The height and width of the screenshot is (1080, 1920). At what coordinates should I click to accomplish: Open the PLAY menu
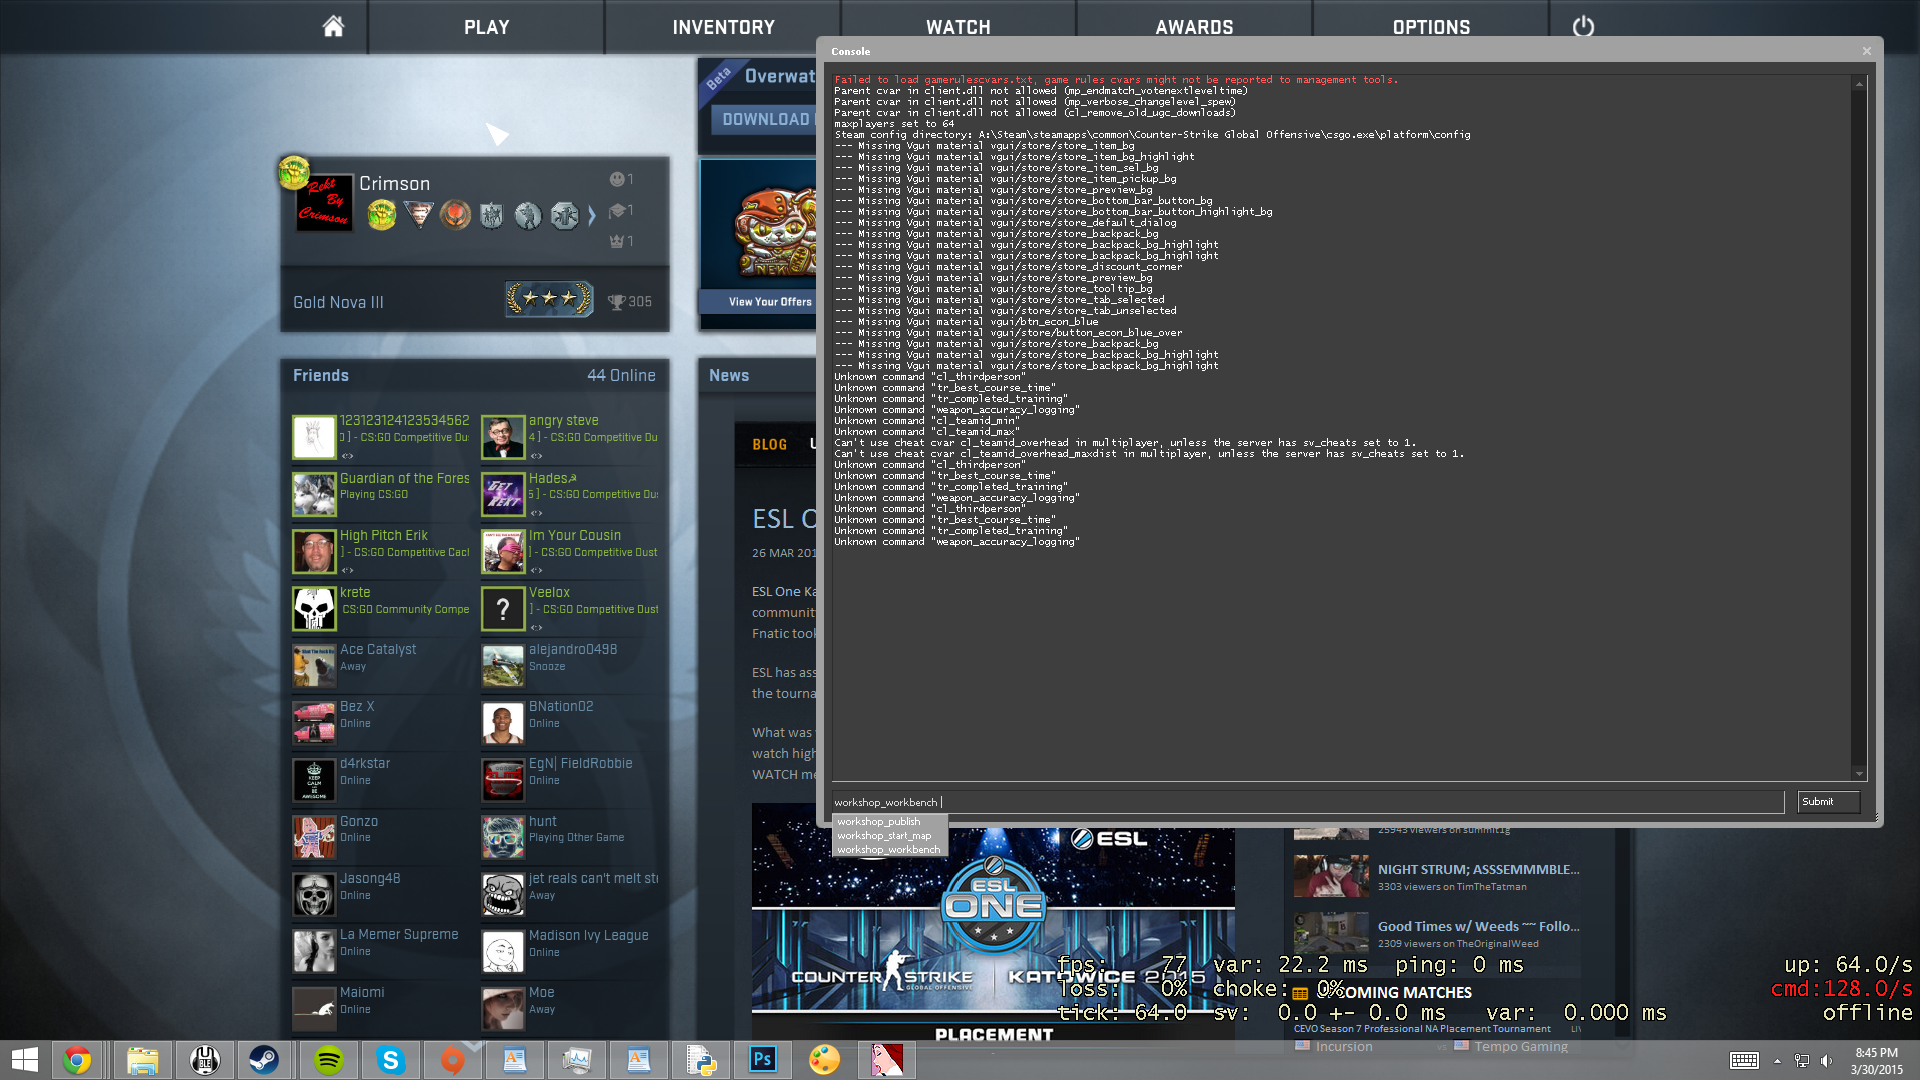tap(486, 27)
